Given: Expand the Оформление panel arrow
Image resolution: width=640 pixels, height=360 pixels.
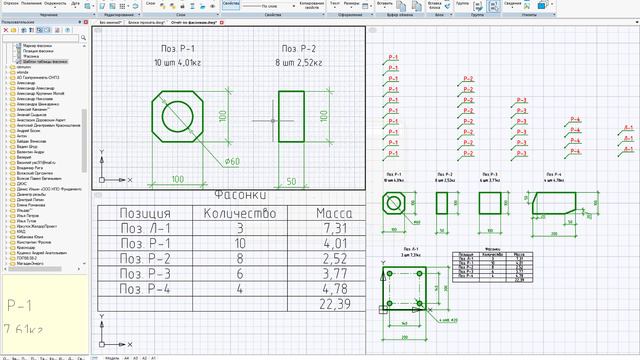Looking at the screenshot, I should pyautogui.click(x=371, y=15).
